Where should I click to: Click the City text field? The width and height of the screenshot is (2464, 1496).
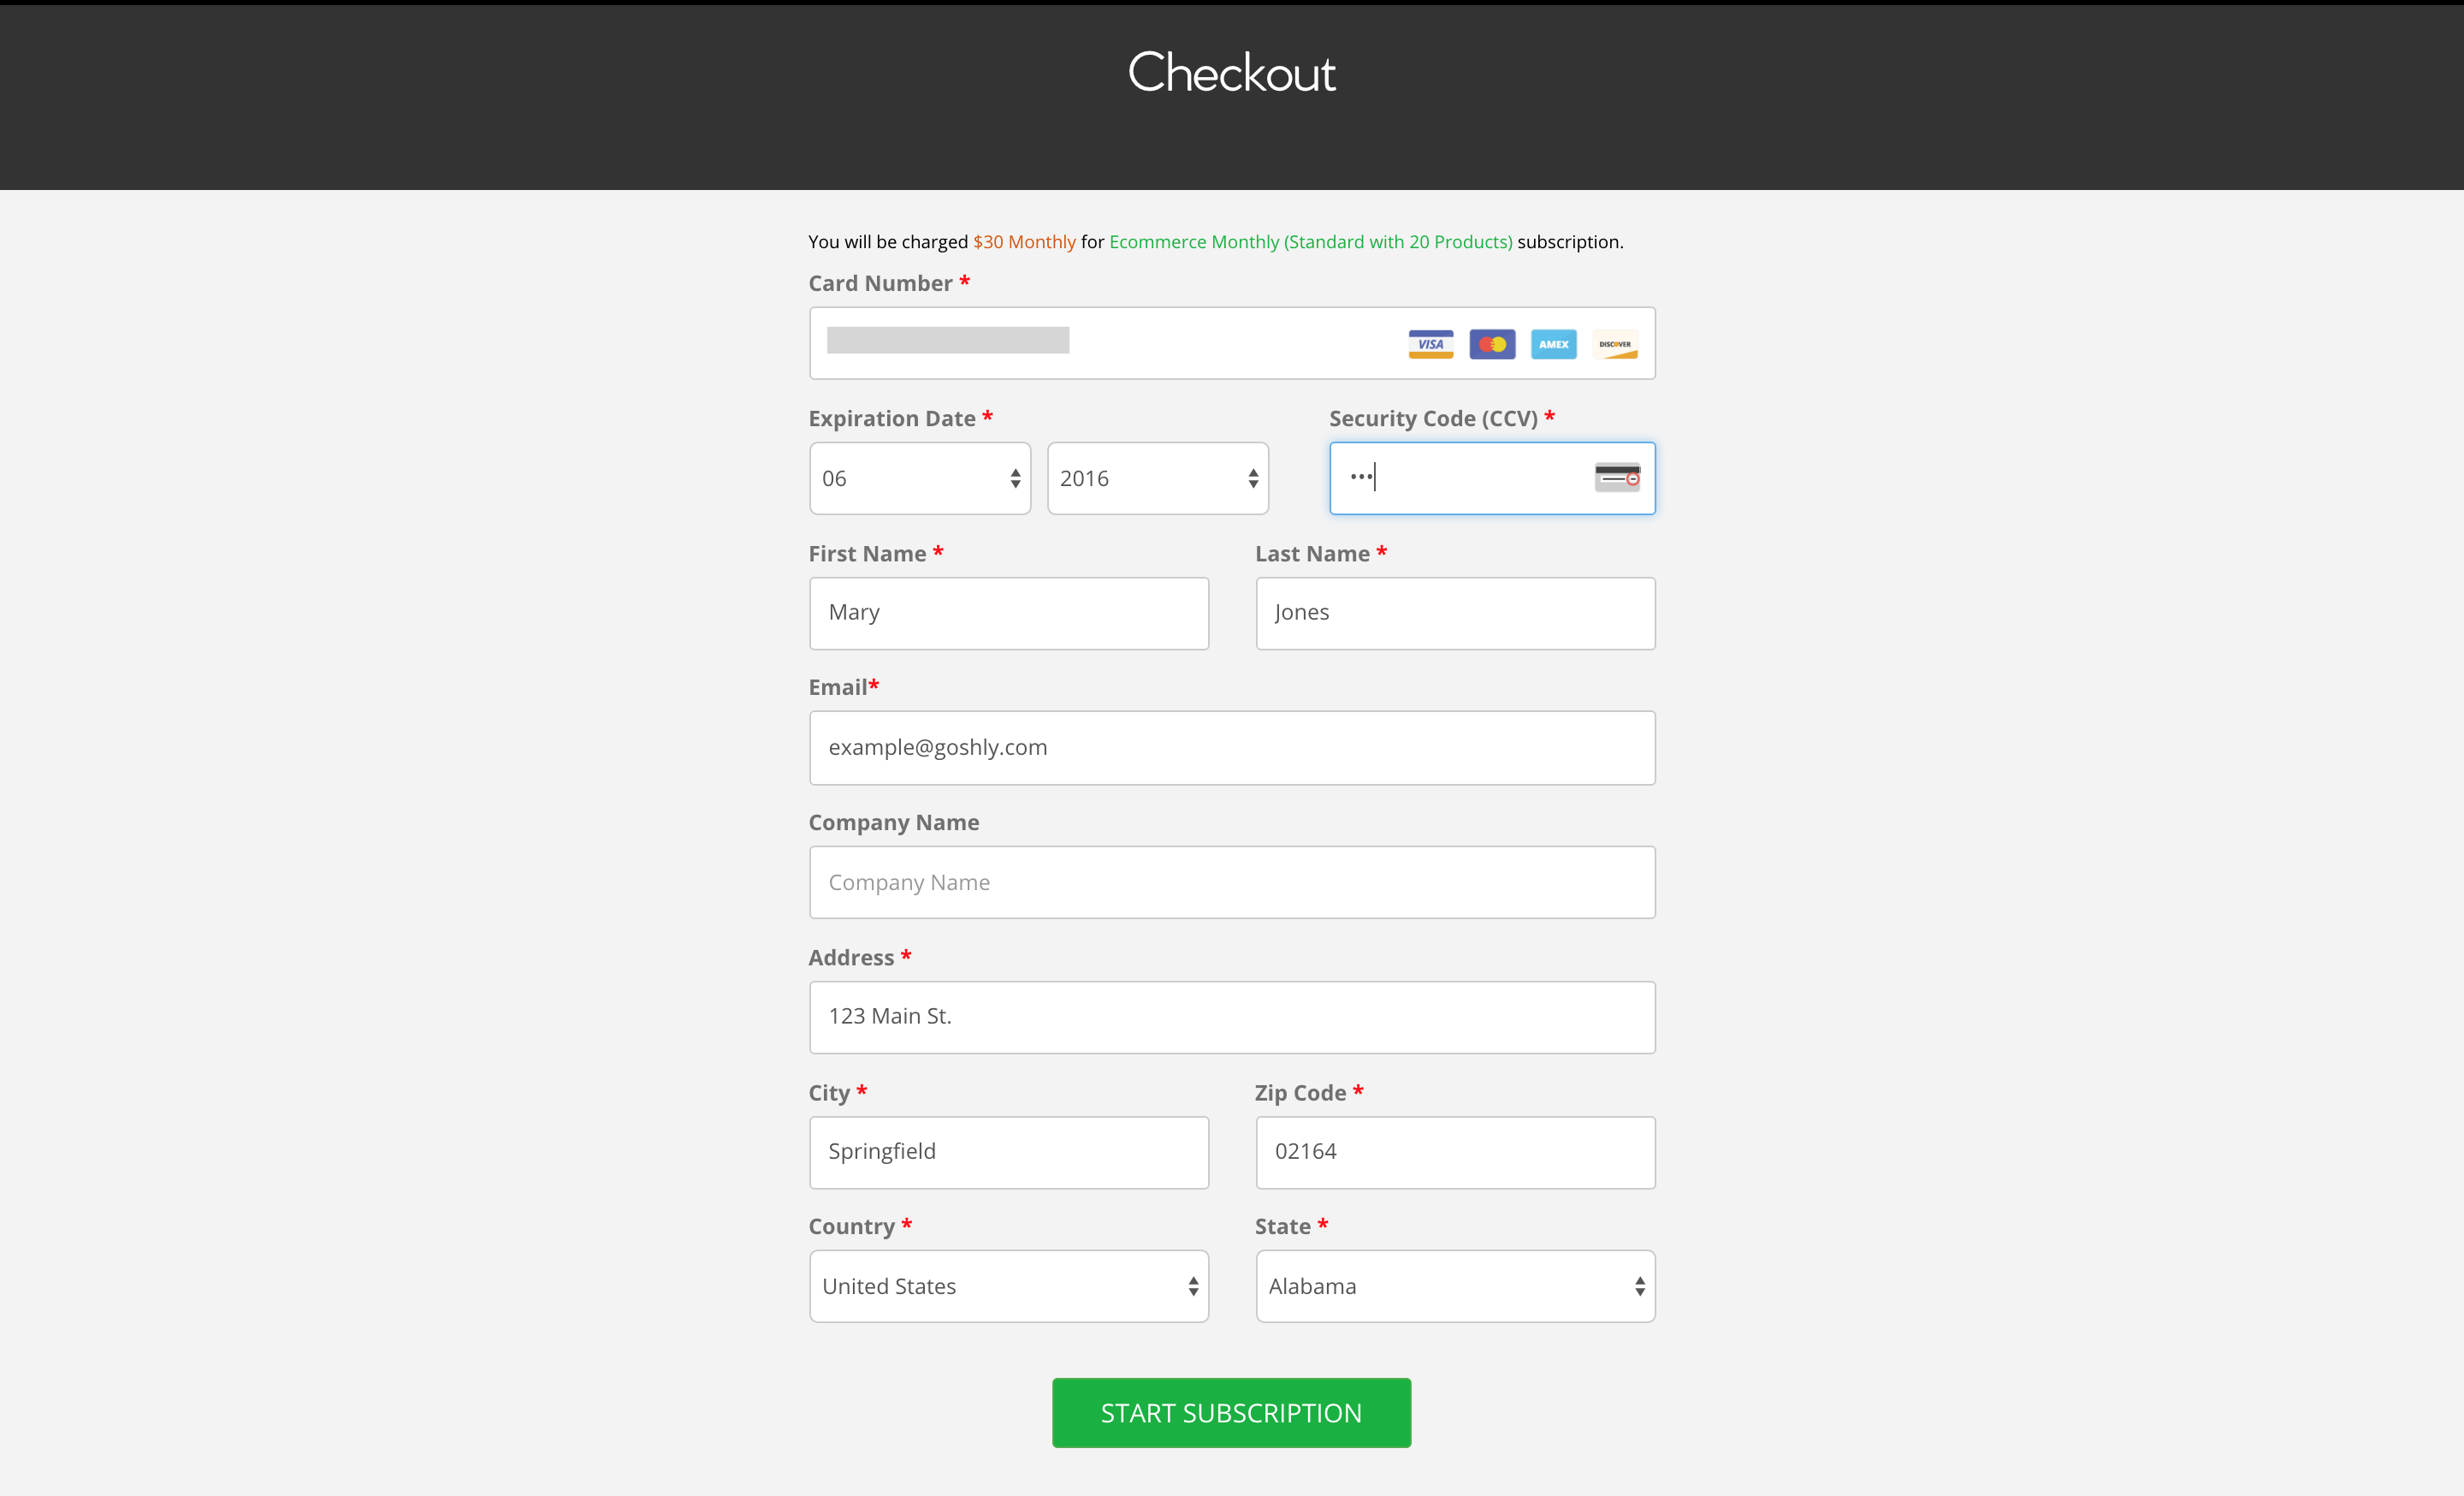(x=1008, y=1152)
